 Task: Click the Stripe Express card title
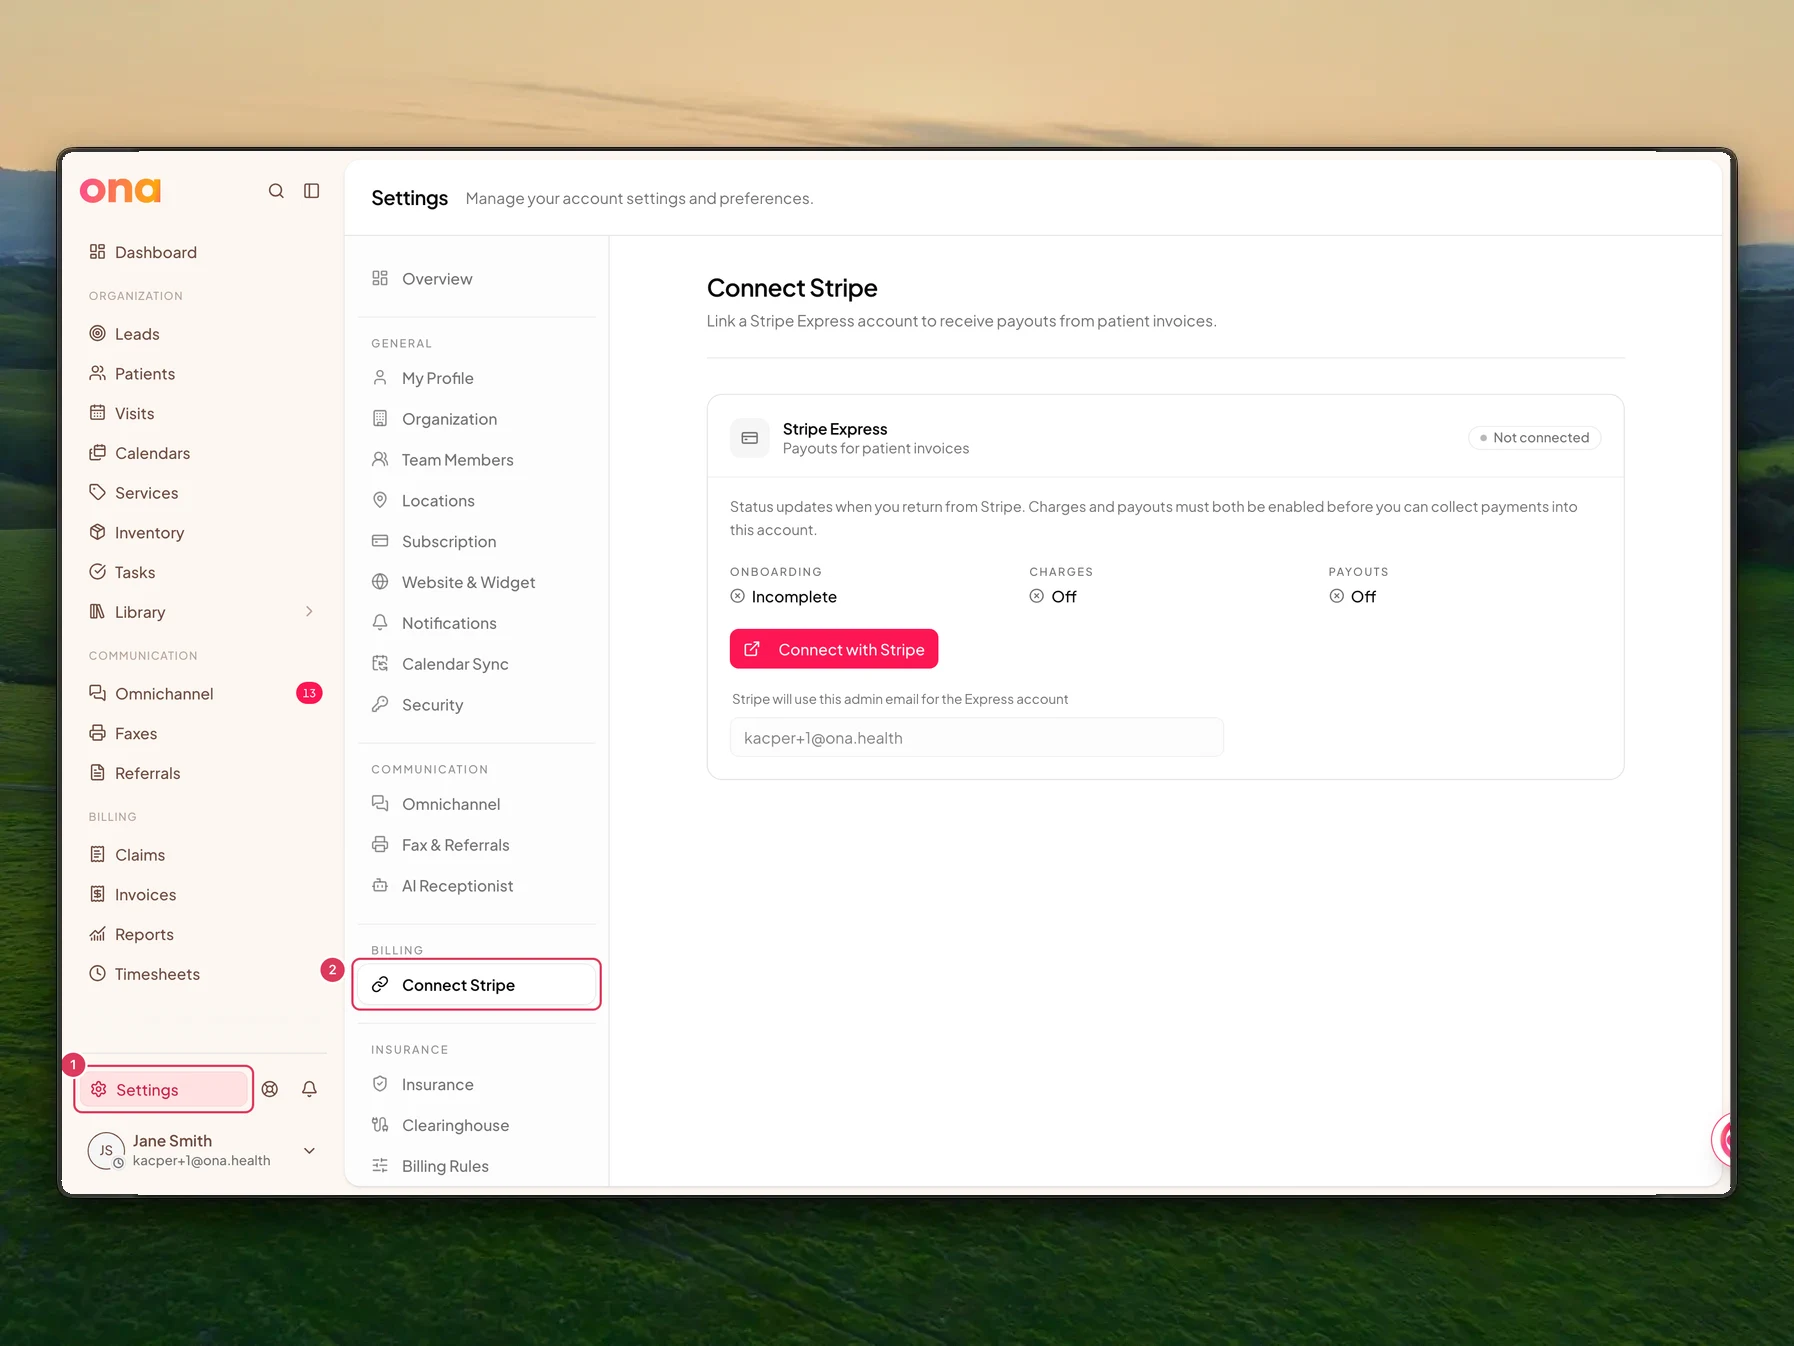(835, 429)
